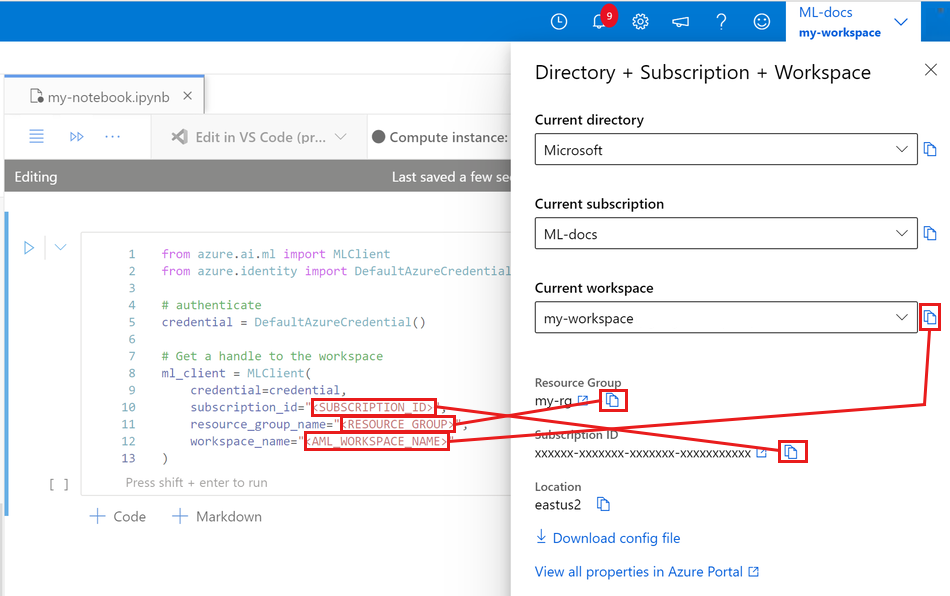Open the settings gear icon
The width and height of the screenshot is (950, 596).
640,22
